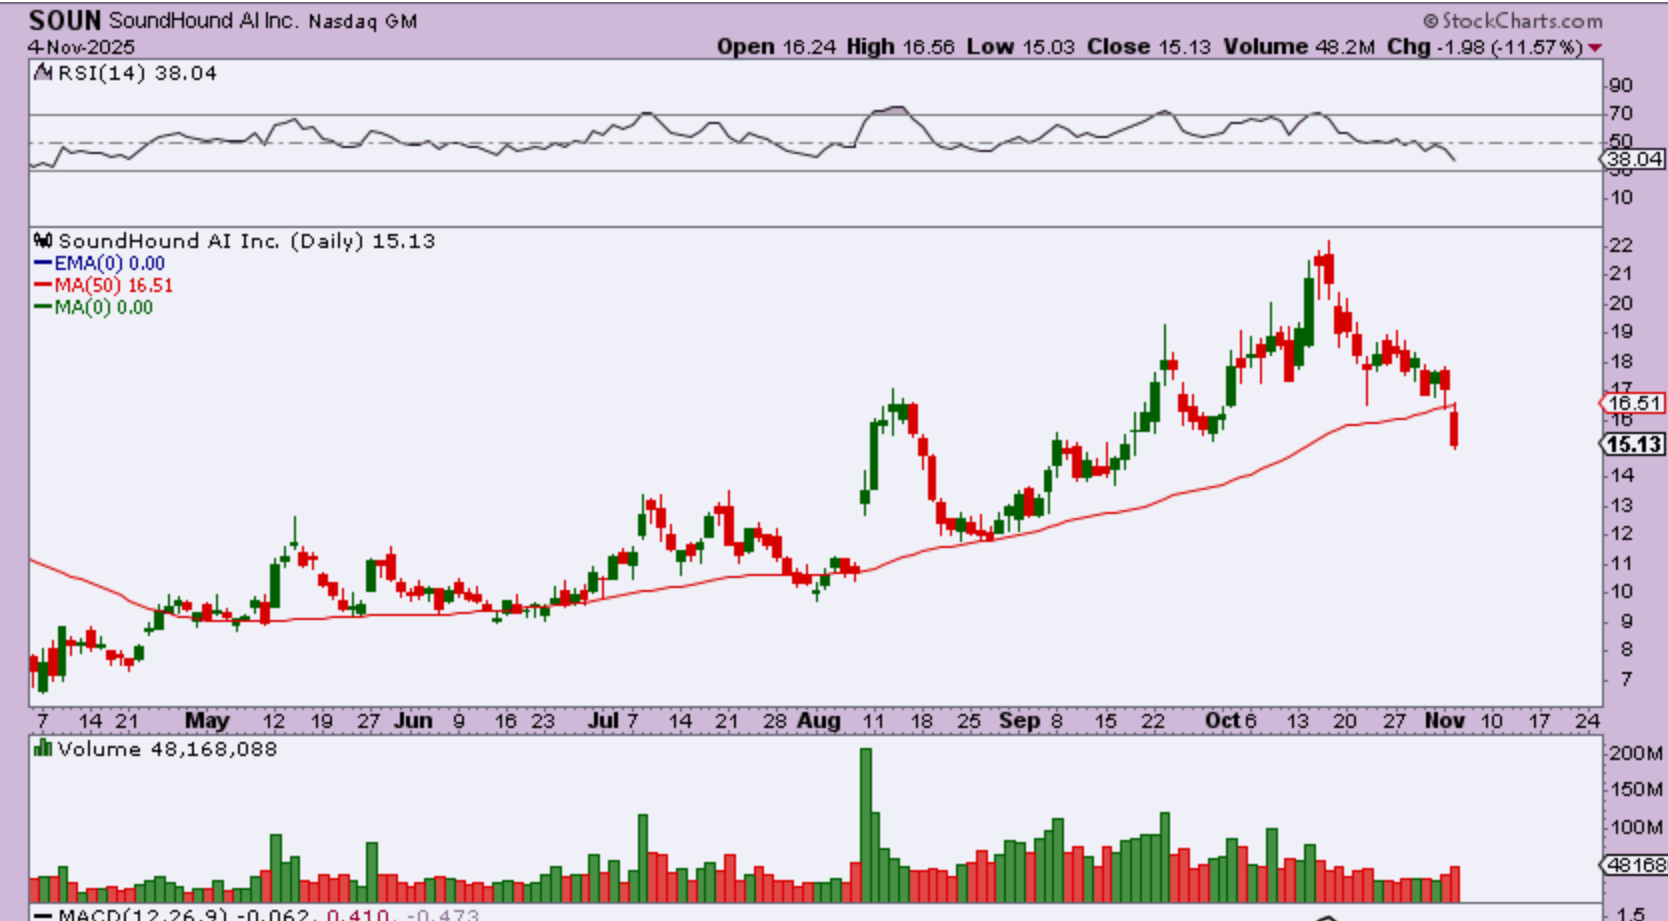Click the company name in the header

203,20
